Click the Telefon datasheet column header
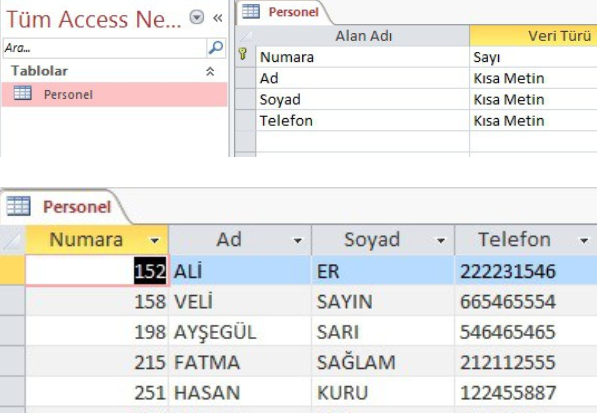 [x=526, y=240]
